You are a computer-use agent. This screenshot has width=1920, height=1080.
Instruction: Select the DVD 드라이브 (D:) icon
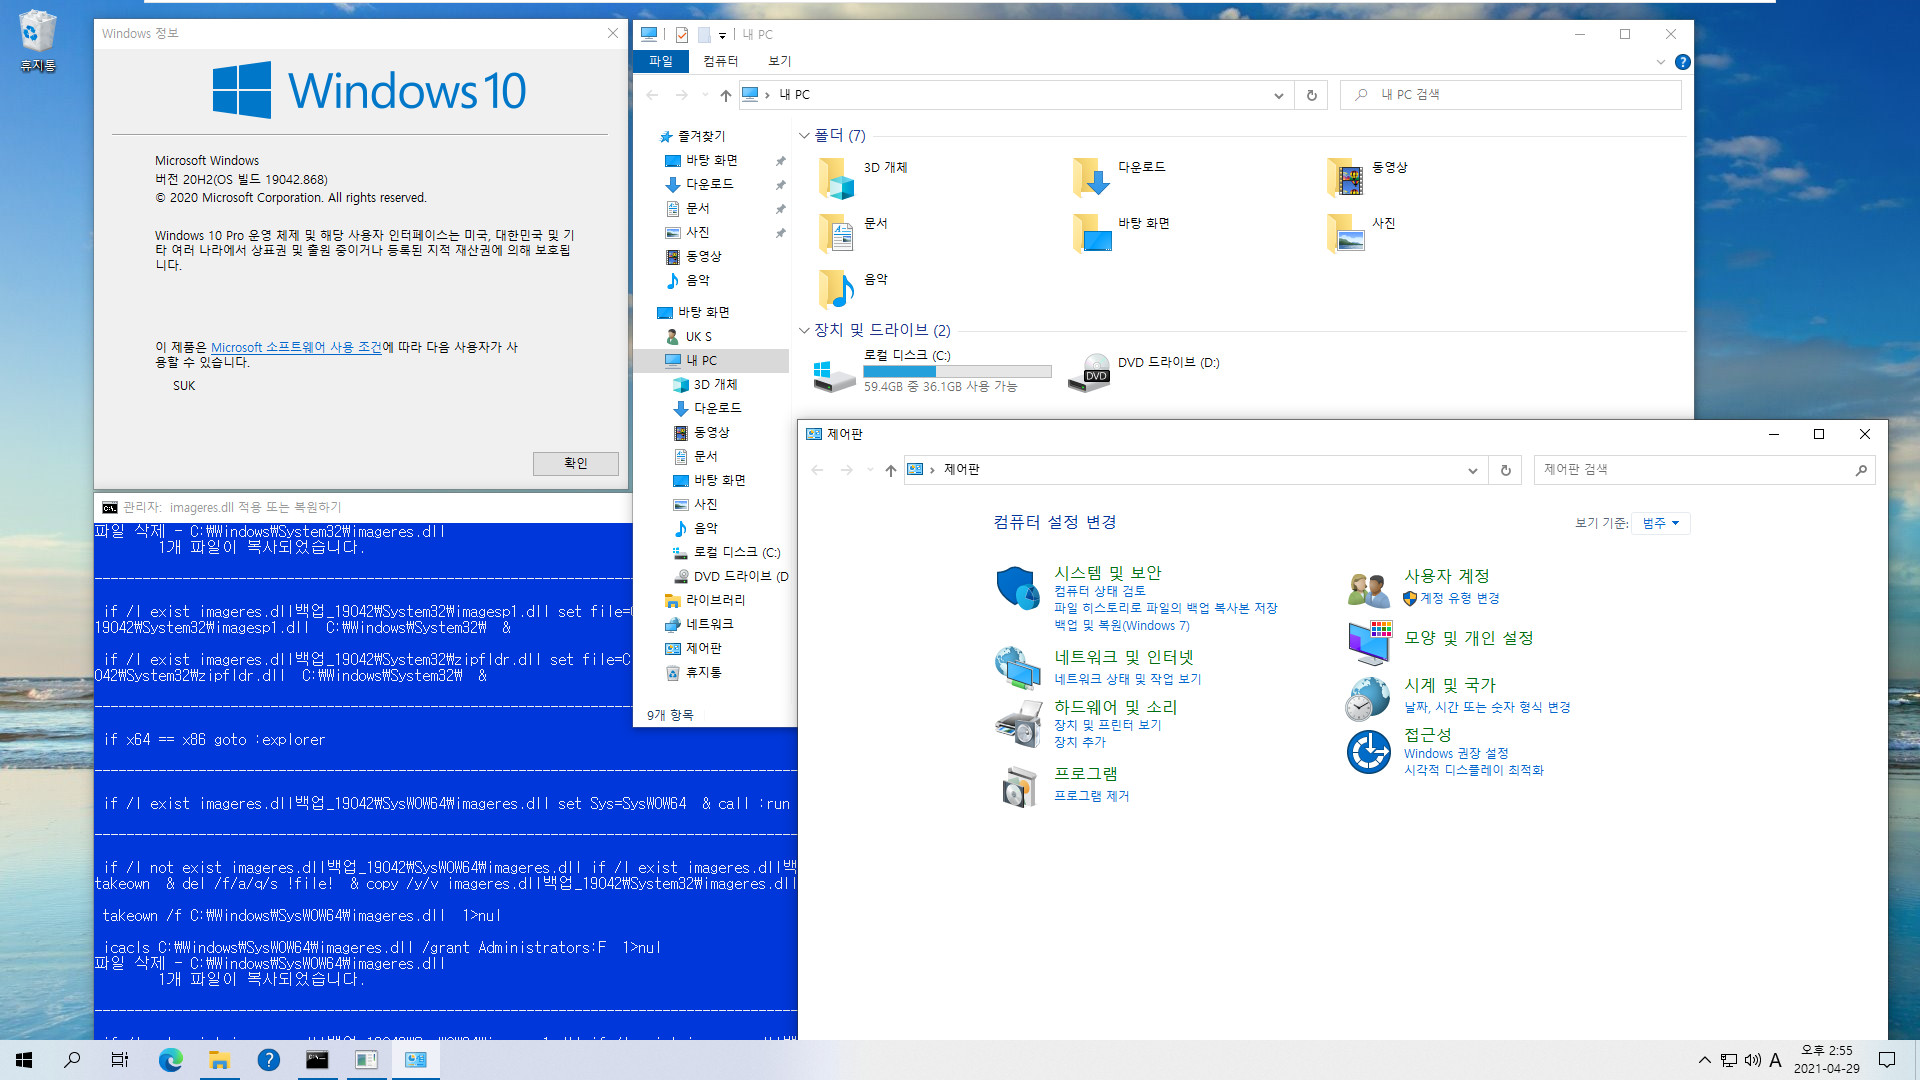point(1090,373)
